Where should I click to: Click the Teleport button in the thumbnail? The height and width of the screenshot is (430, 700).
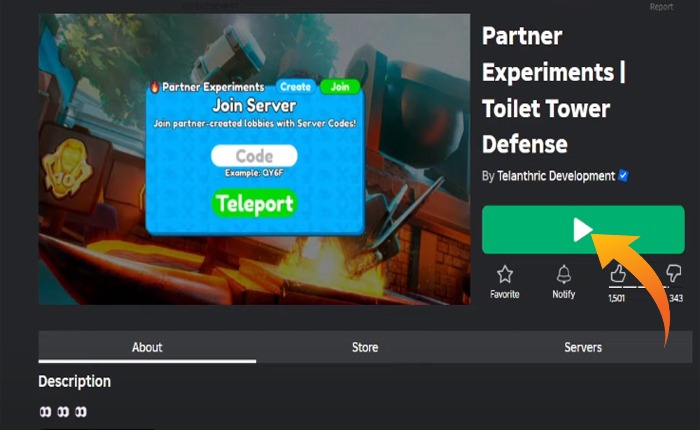pyautogui.click(x=254, y=204)
